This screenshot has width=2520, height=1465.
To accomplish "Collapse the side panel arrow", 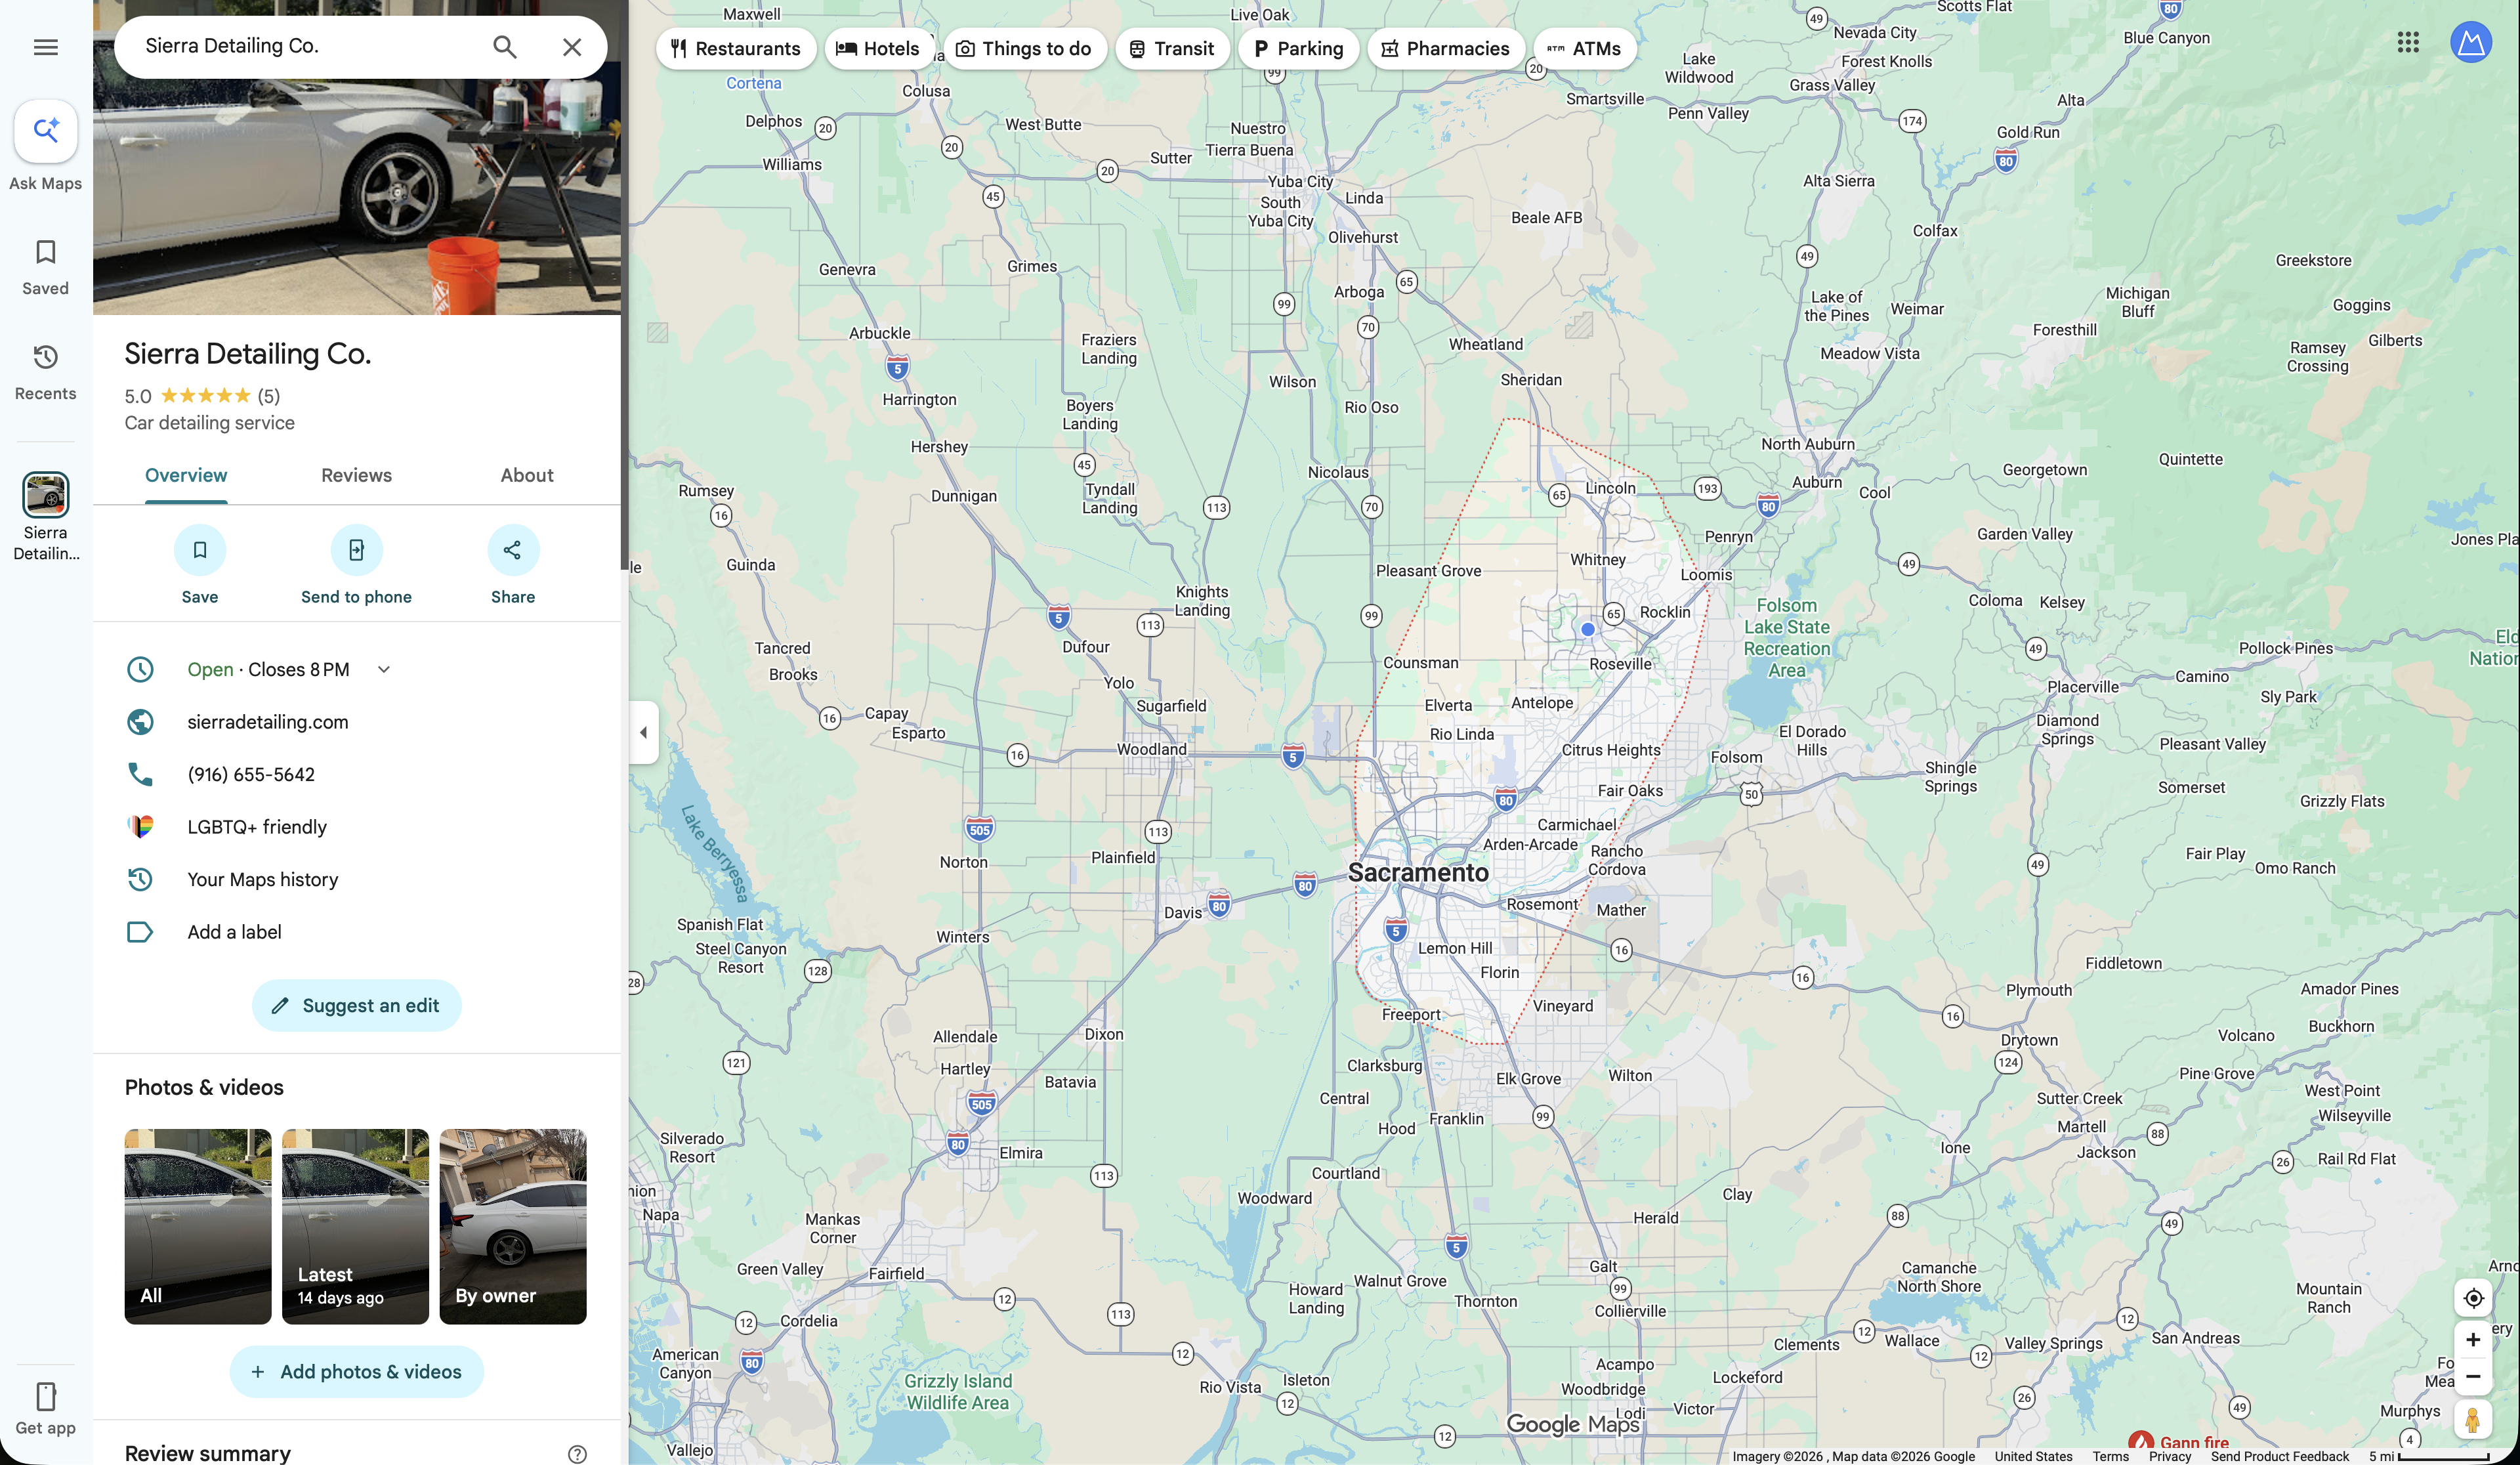I will [x=643, y=733].
